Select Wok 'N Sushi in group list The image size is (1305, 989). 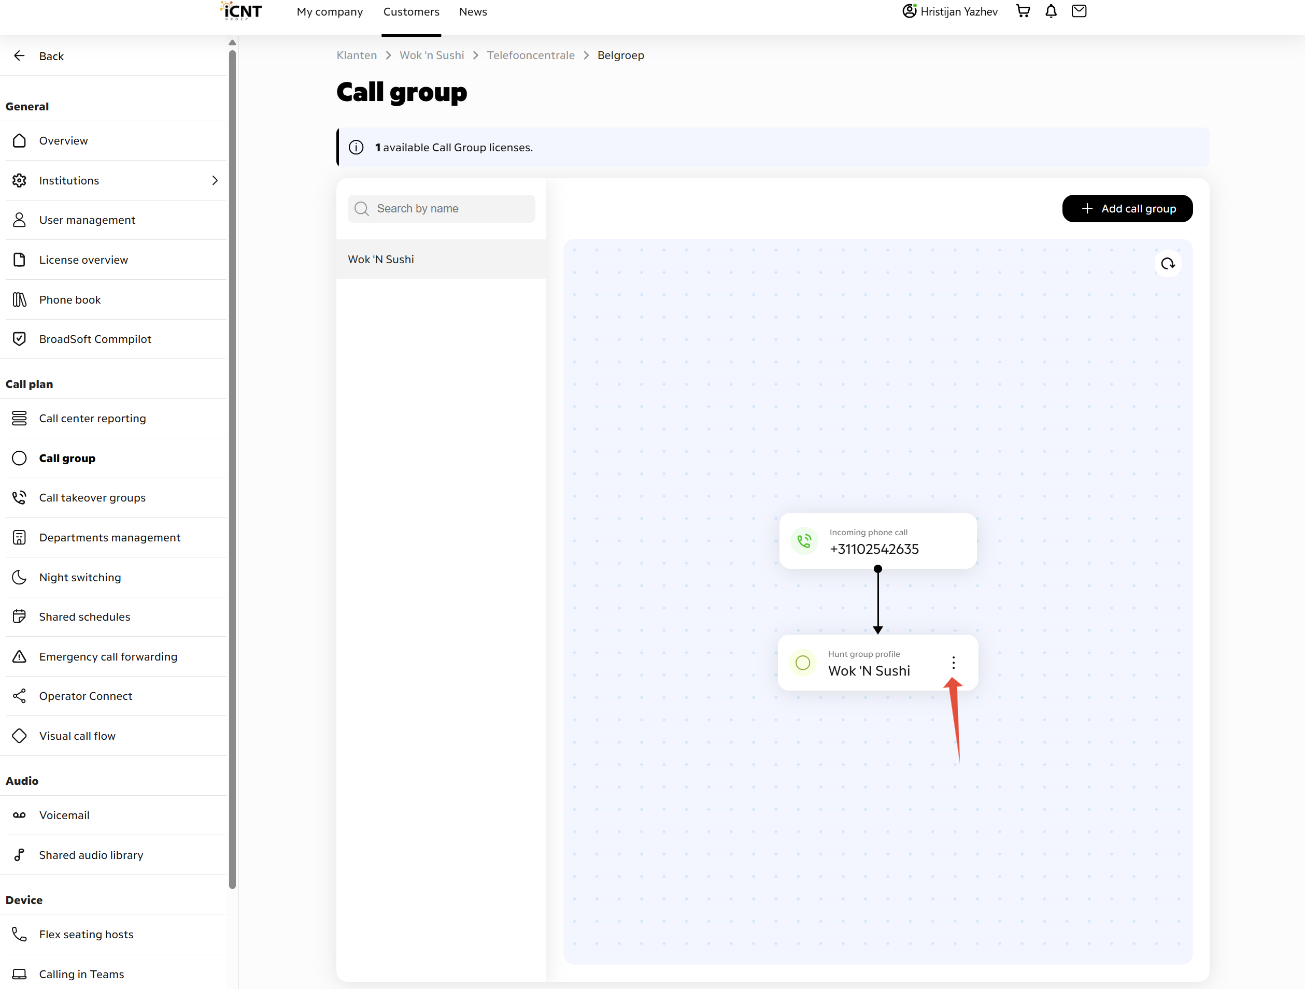(x=441, y=259)
